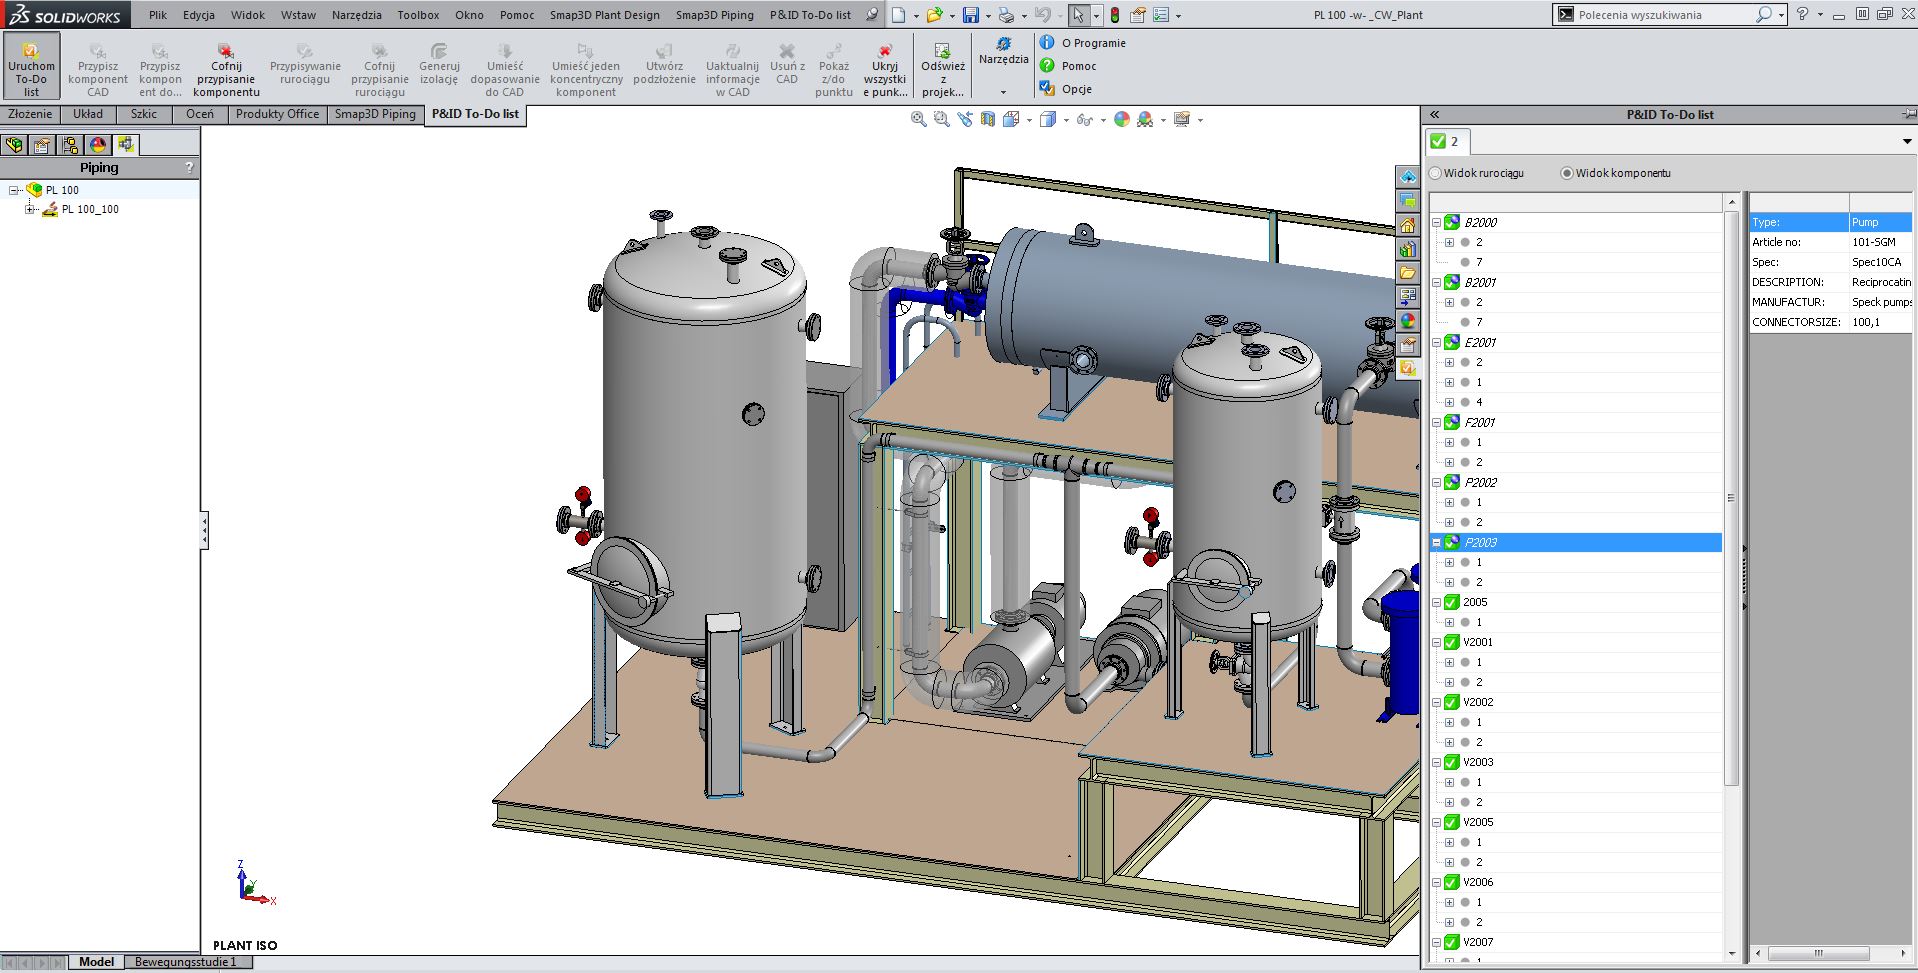Switch to Bewegungsstudie 1 tab

(x=186, y=962)
